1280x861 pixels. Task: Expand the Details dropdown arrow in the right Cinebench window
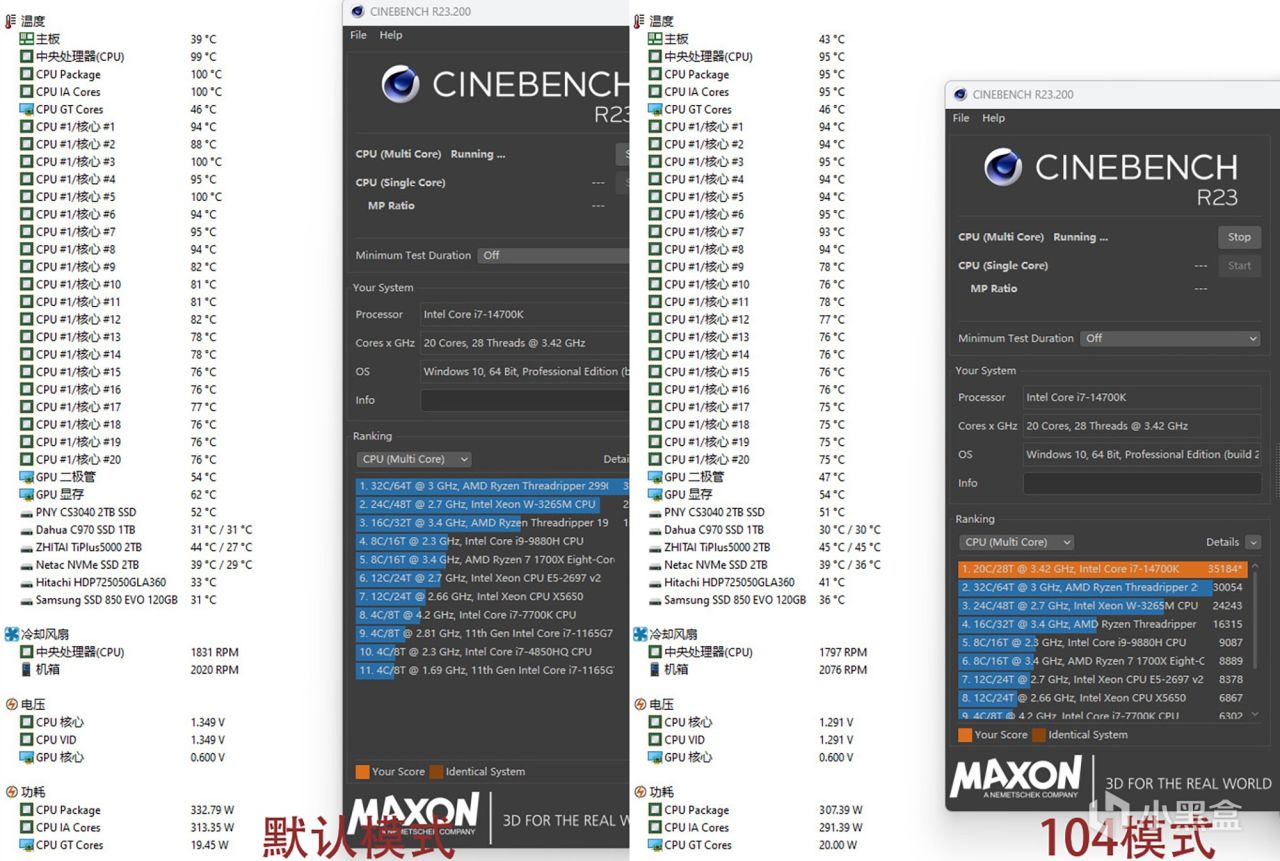tap(1253, 542)
